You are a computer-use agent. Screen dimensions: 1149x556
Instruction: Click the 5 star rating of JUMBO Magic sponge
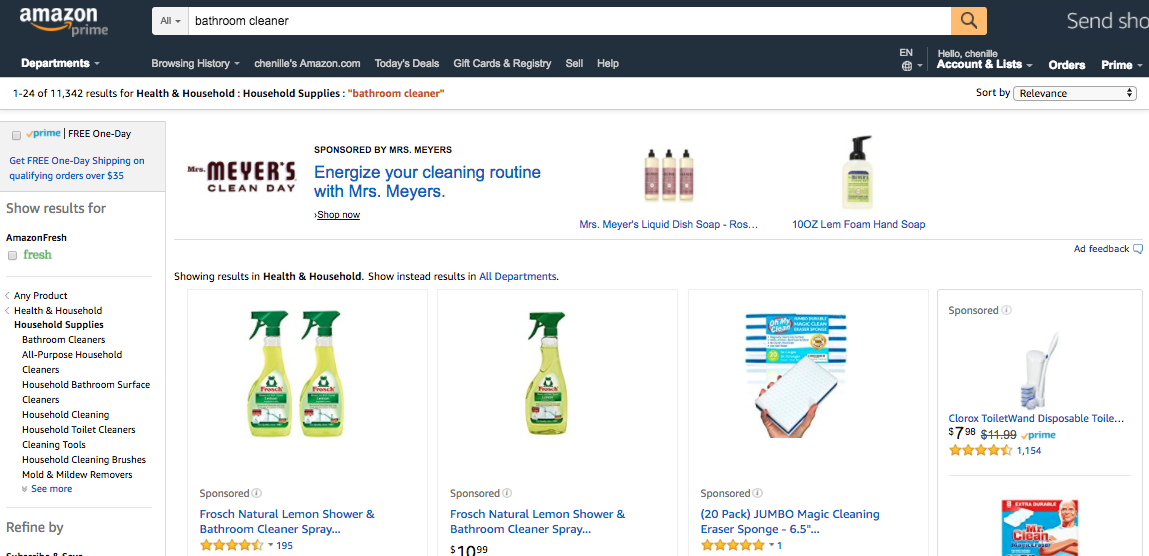click(x=733, y=545)
